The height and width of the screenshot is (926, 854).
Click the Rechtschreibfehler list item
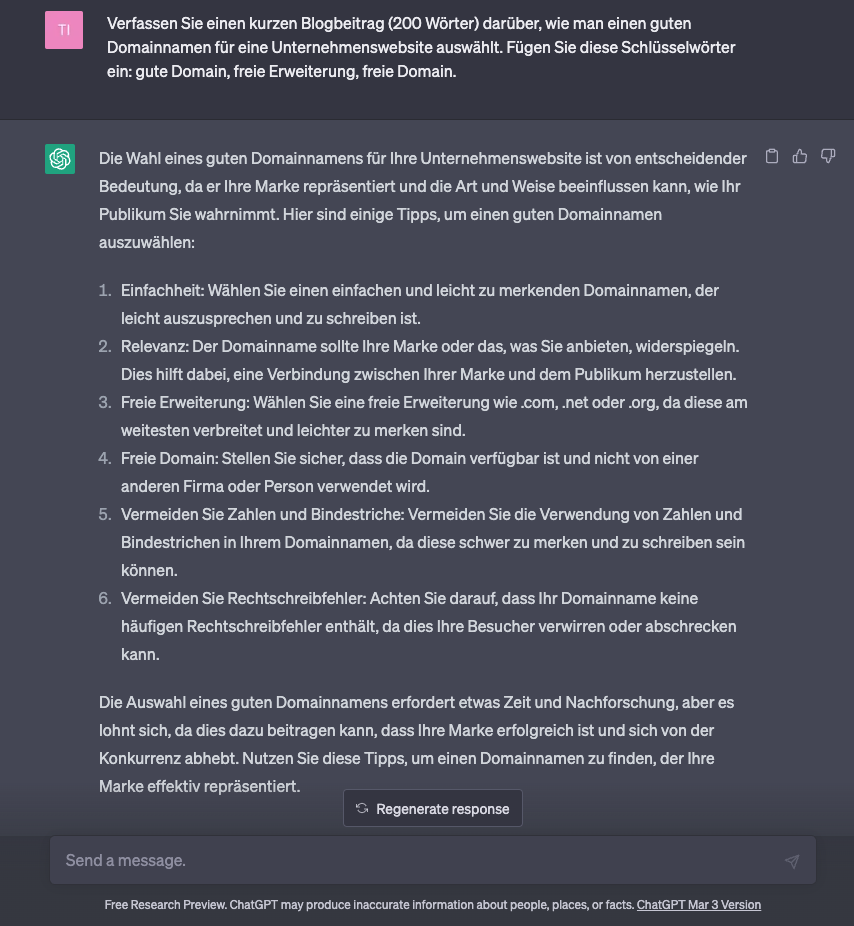coord(428,626)
